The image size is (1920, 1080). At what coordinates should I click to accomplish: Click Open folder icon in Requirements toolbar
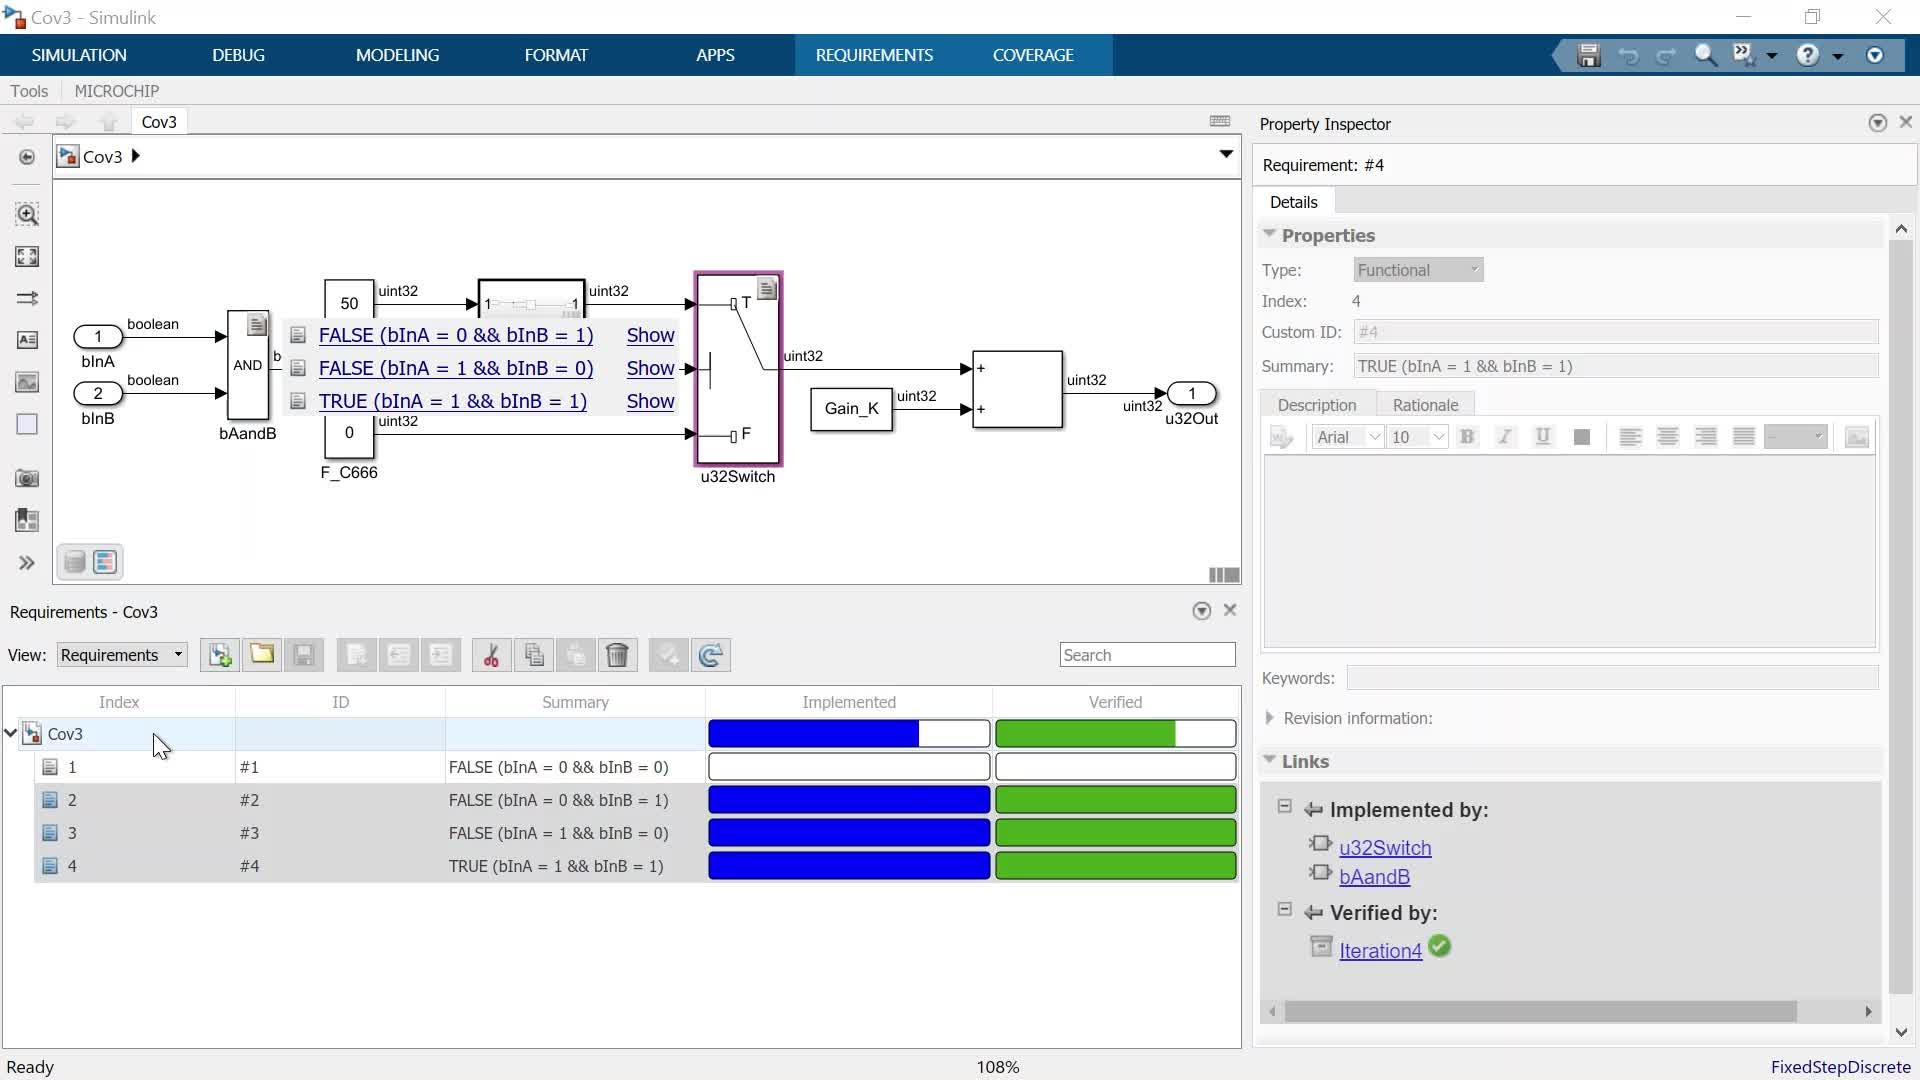click(x=262, y=655)
